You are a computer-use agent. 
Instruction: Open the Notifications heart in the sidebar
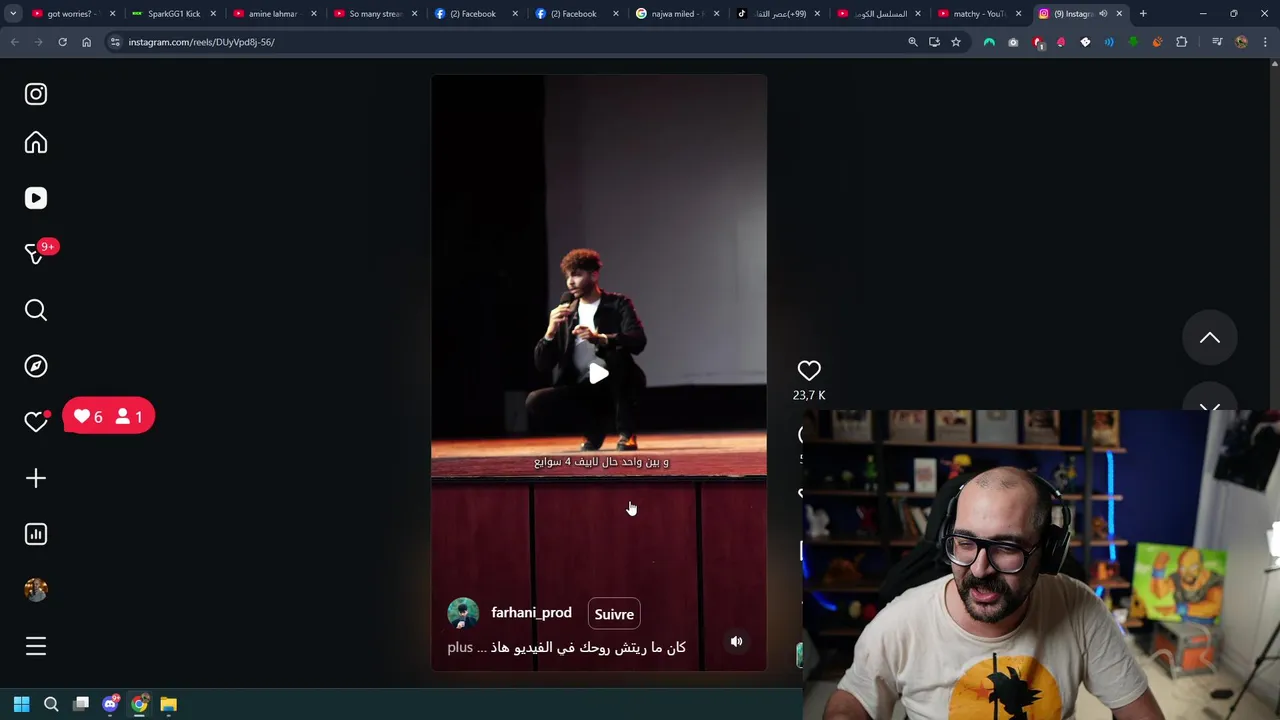[x=36, y=422]
